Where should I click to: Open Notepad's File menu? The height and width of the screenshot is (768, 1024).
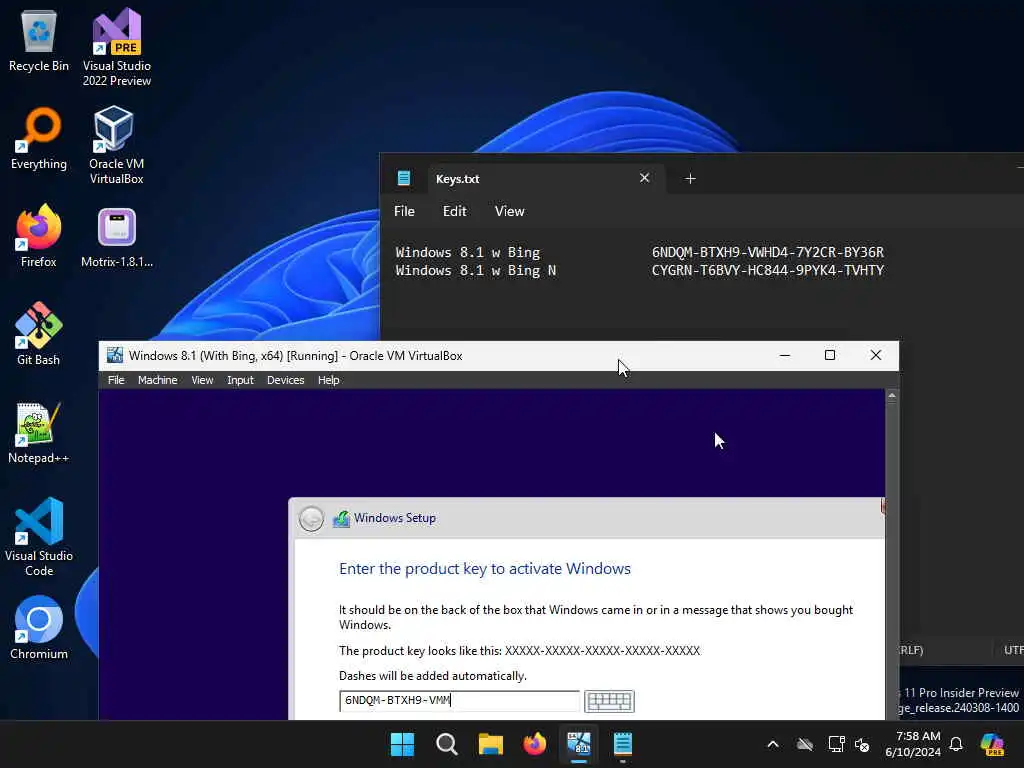click(x=404, y=211)
